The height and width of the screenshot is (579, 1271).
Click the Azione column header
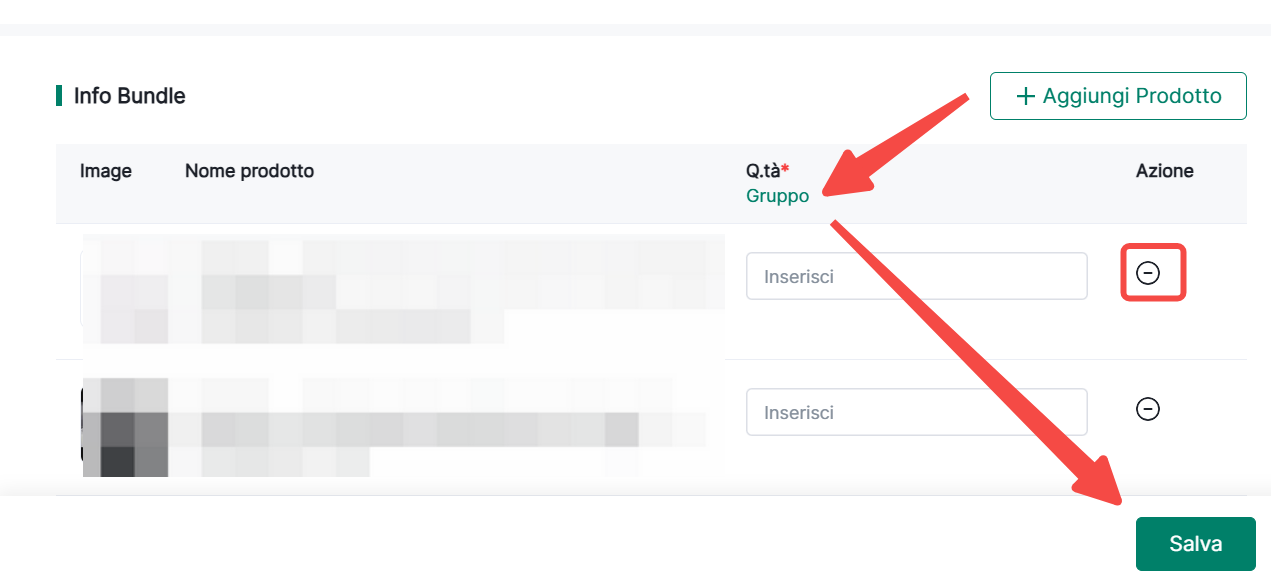click(x=1164, y=171)
